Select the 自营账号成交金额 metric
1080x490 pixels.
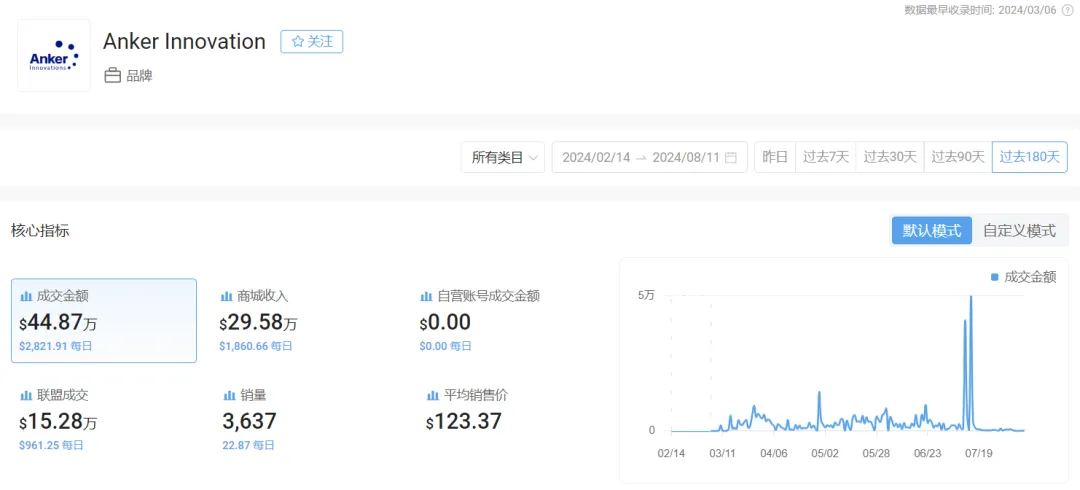pyautogui.click(x=488, y=296)
